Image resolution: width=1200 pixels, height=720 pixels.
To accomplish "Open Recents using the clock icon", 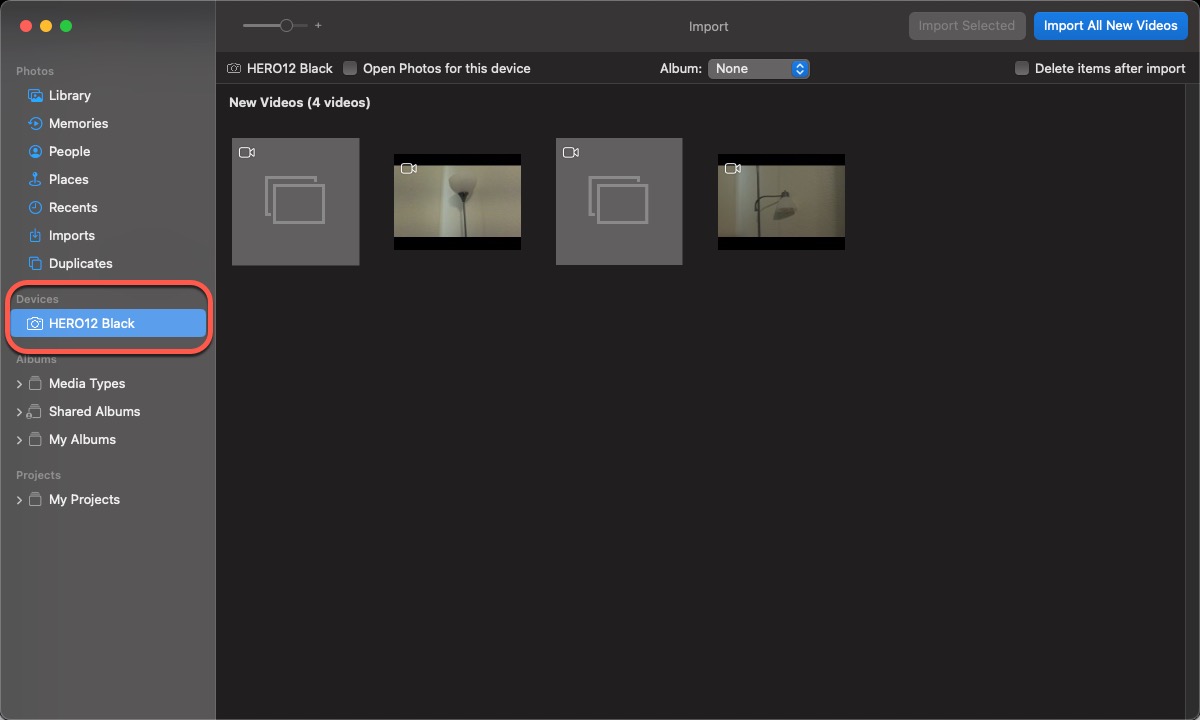I will (x=35, y=208).
